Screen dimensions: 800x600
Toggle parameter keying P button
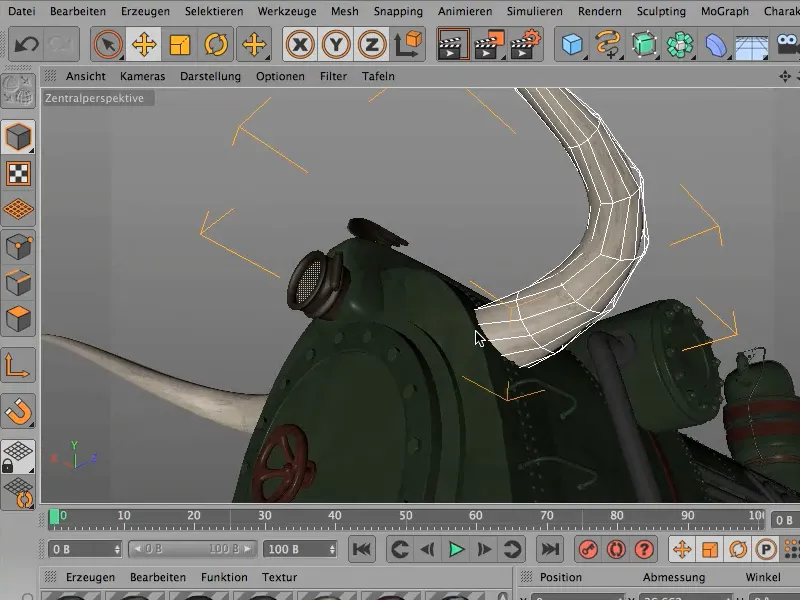point(765,549)
